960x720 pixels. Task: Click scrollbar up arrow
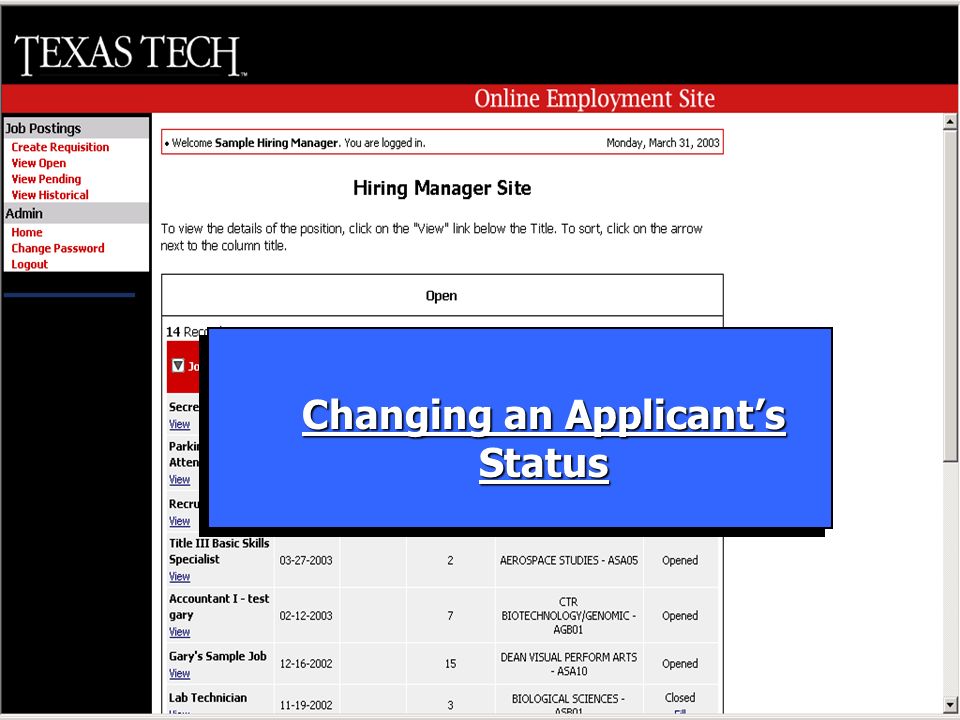pyautogui.click(x=950, y=122)
